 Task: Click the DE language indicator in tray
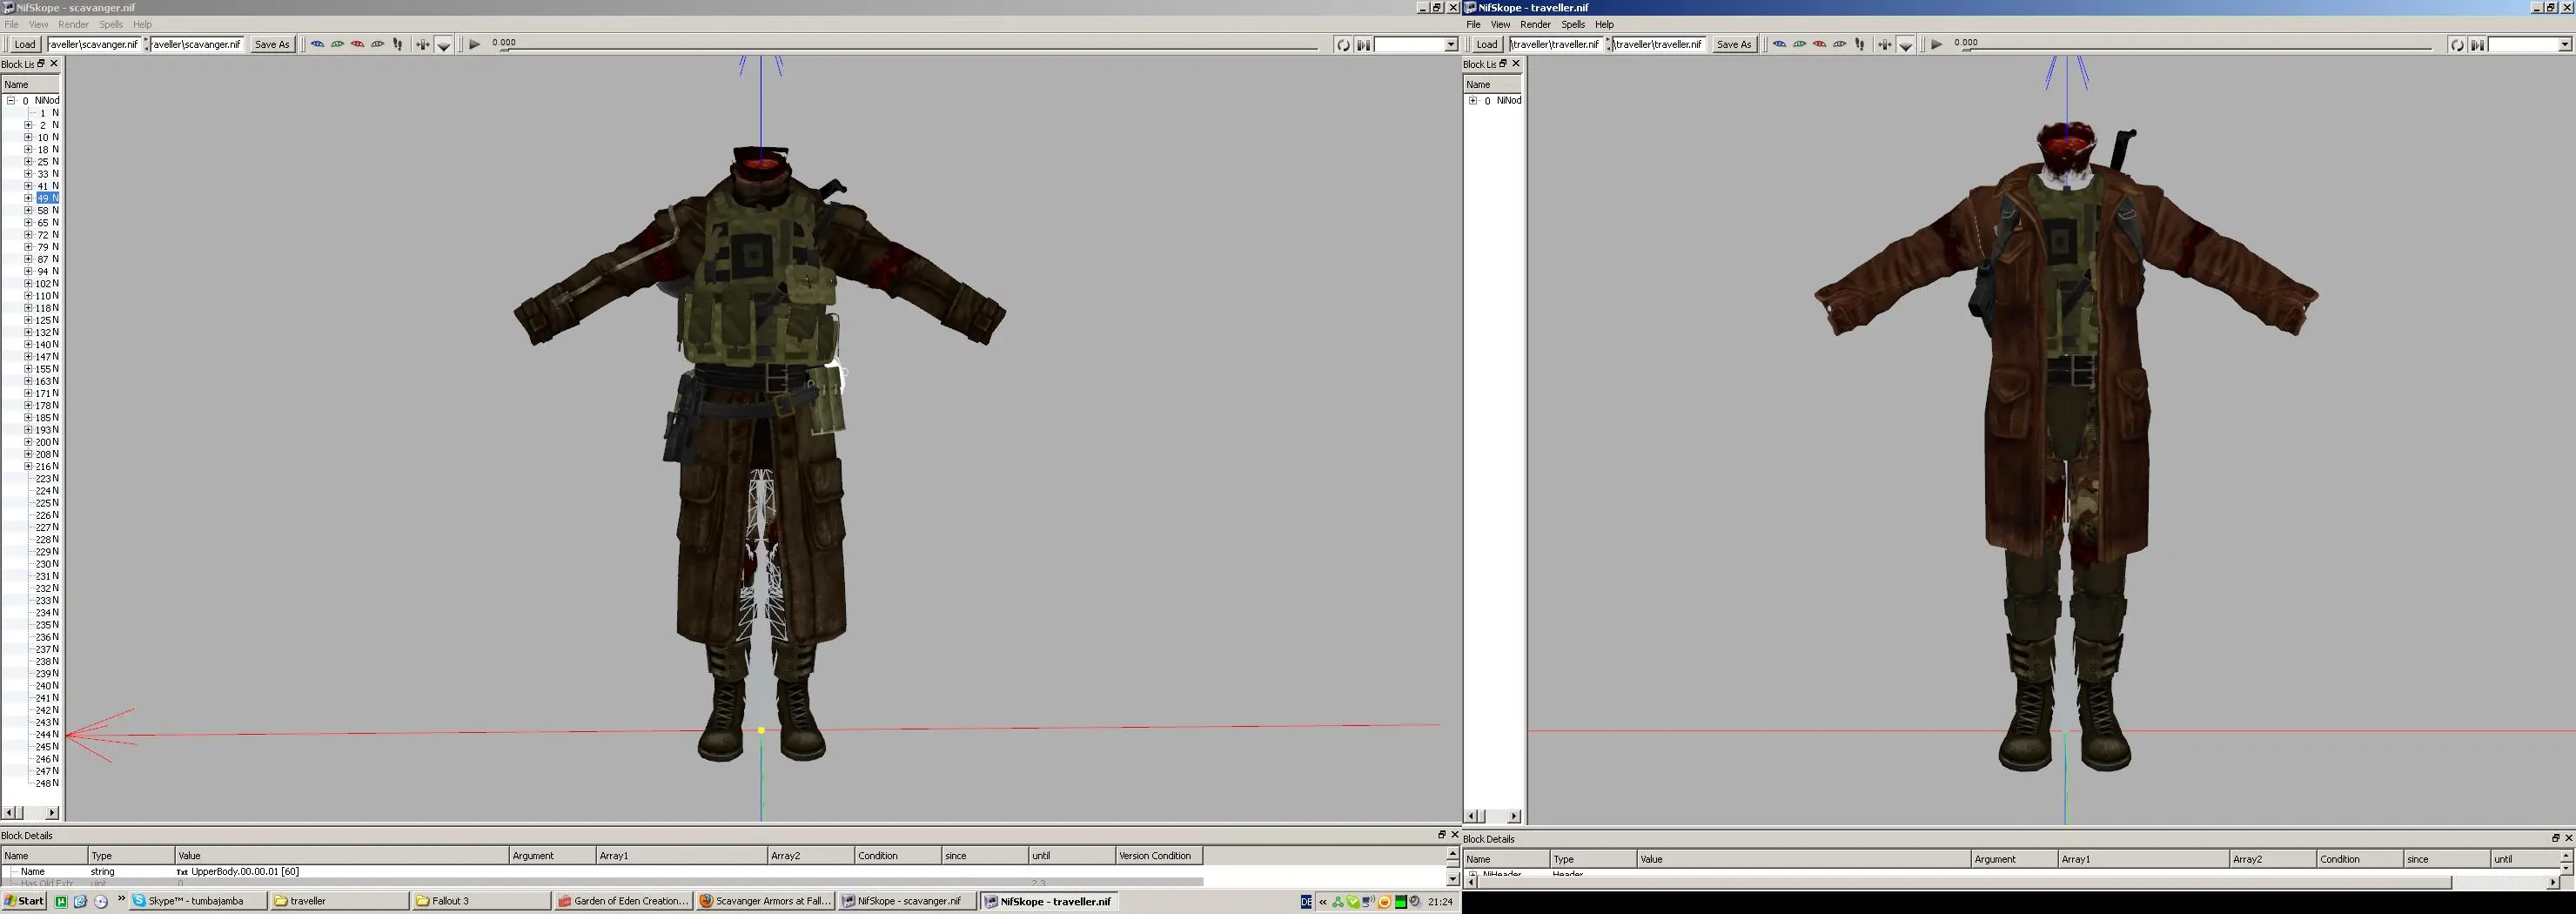pyautogui.click(x=1306, y=902)
